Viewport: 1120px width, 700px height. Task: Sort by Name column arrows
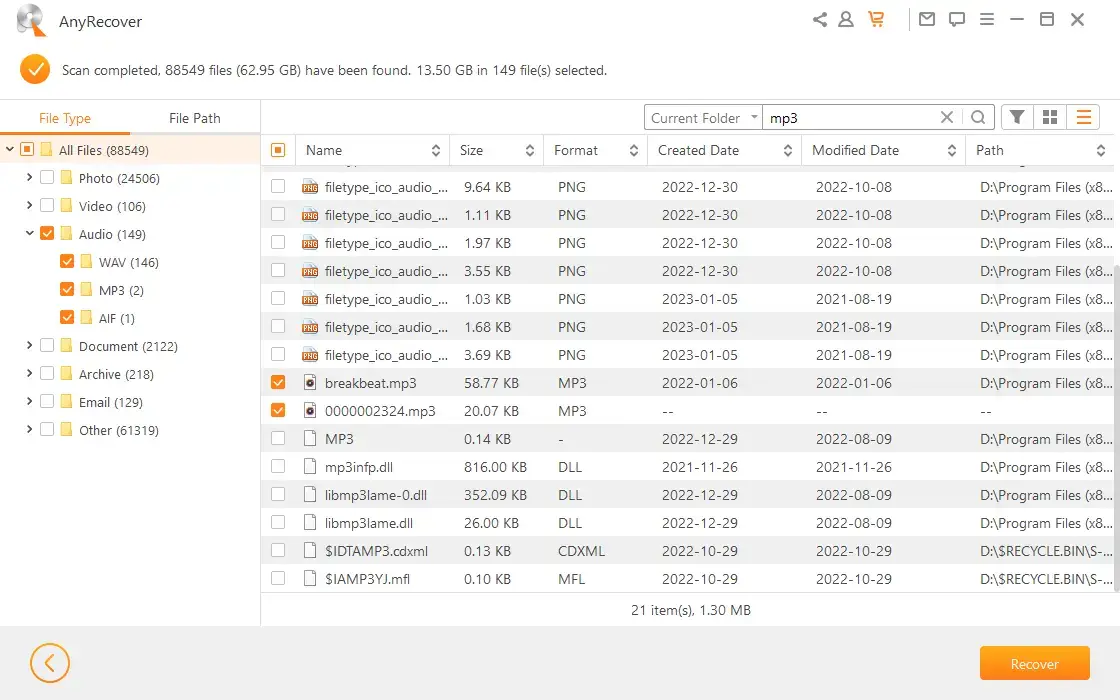point(436,151)
